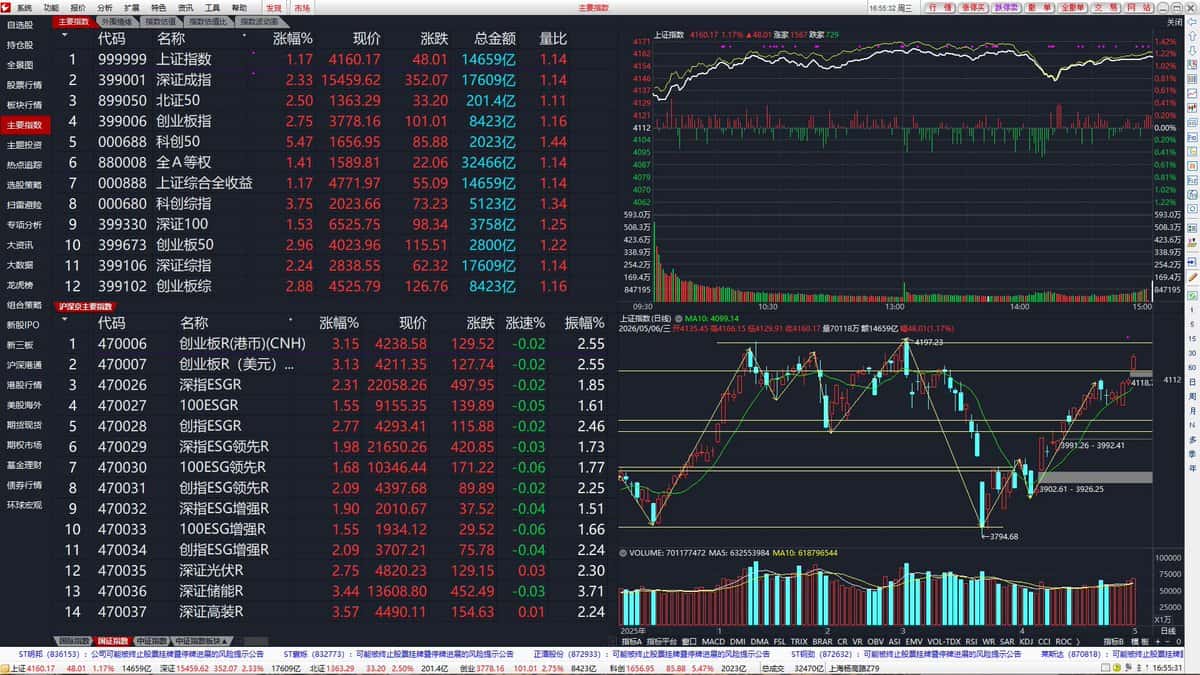Screen dimensions: 1200x675
Task: Open the 分析 menu in the menu bar
Action: pos(105,7)
